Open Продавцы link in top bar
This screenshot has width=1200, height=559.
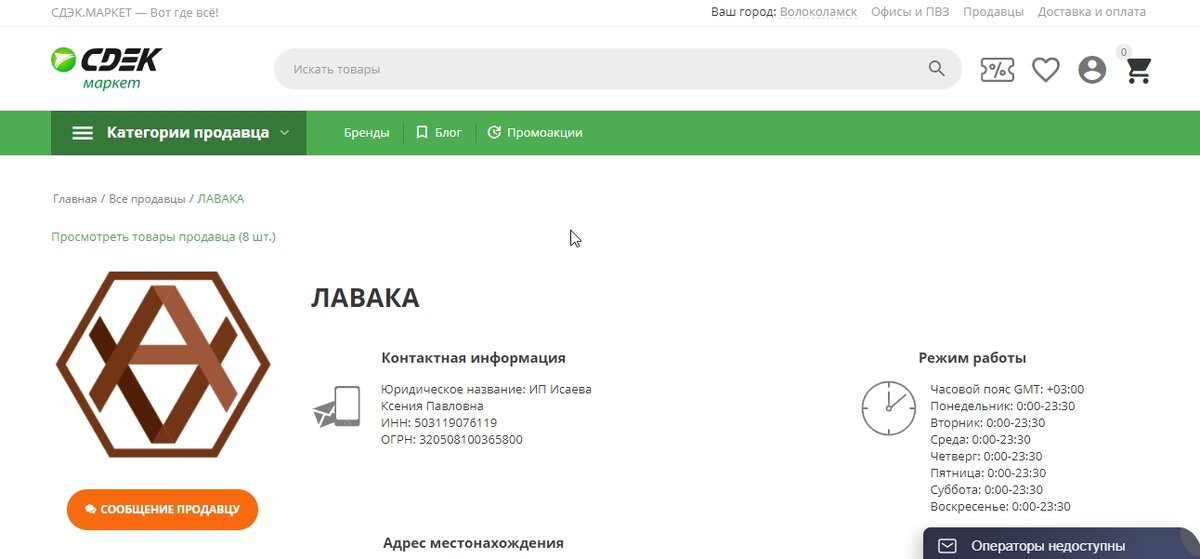click(x=993, y=12)
